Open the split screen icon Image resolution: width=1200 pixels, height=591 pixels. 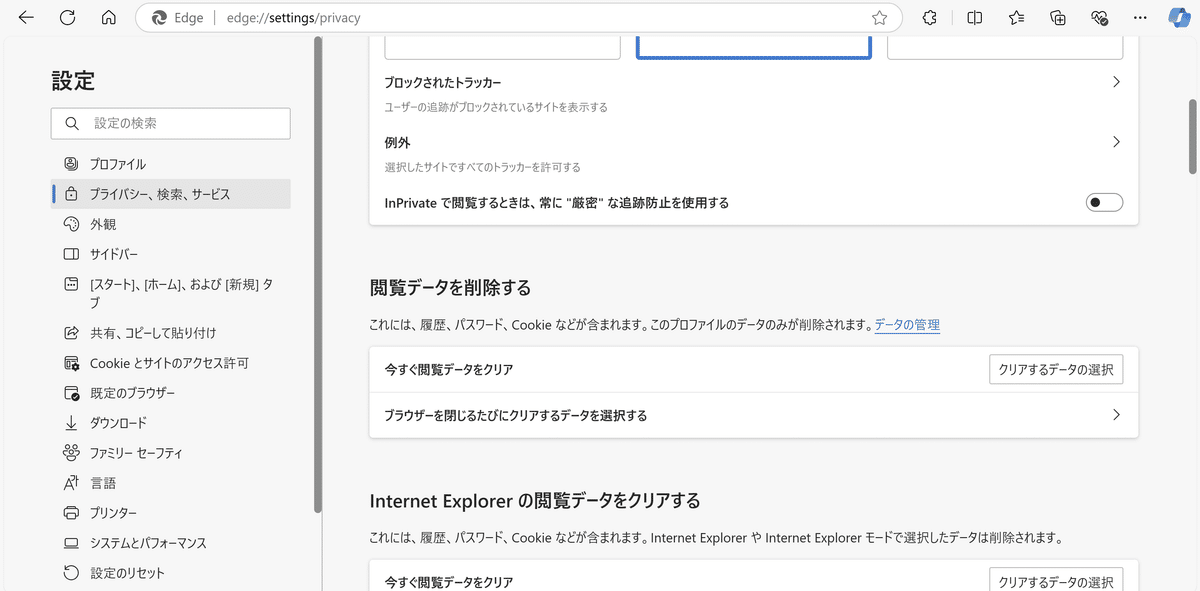pos(975,18)
